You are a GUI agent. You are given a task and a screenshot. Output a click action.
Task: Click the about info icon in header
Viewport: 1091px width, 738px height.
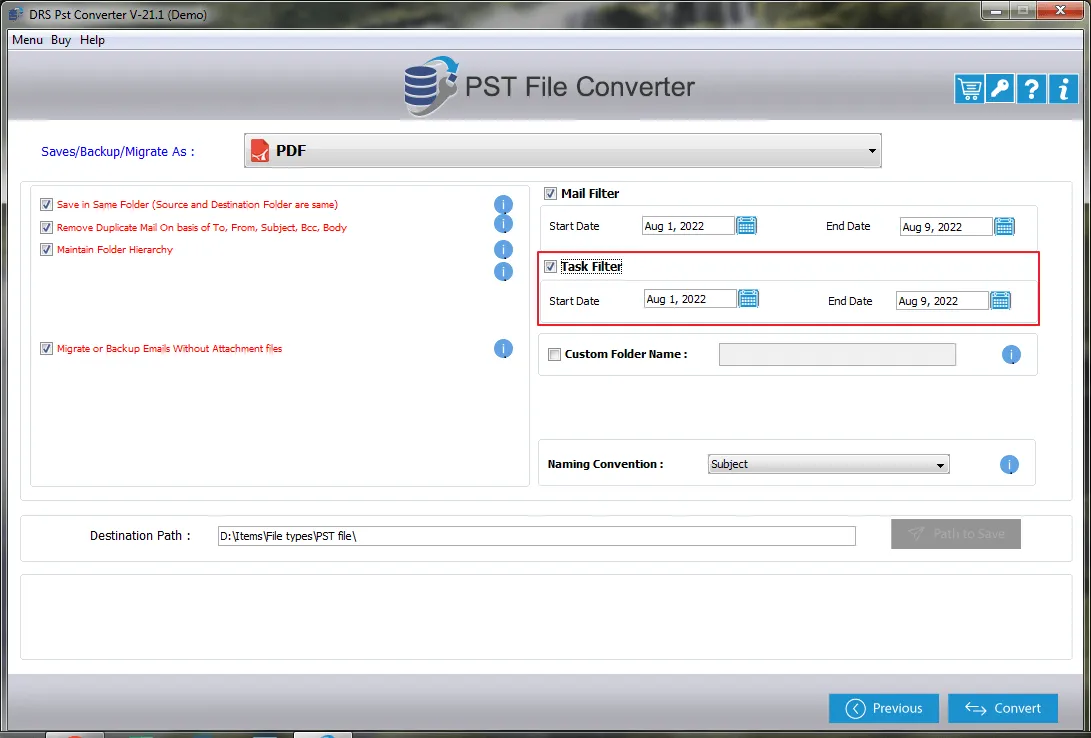click(1062, 89)
